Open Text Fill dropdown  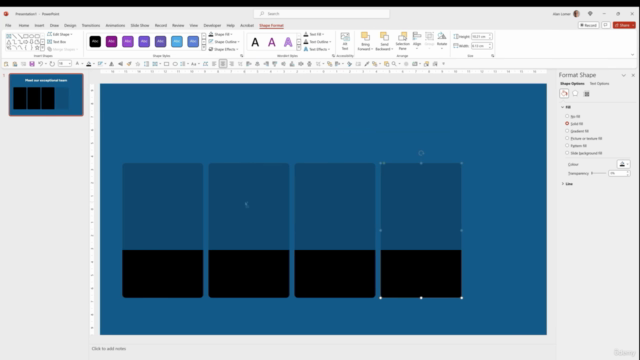[313, 34]
